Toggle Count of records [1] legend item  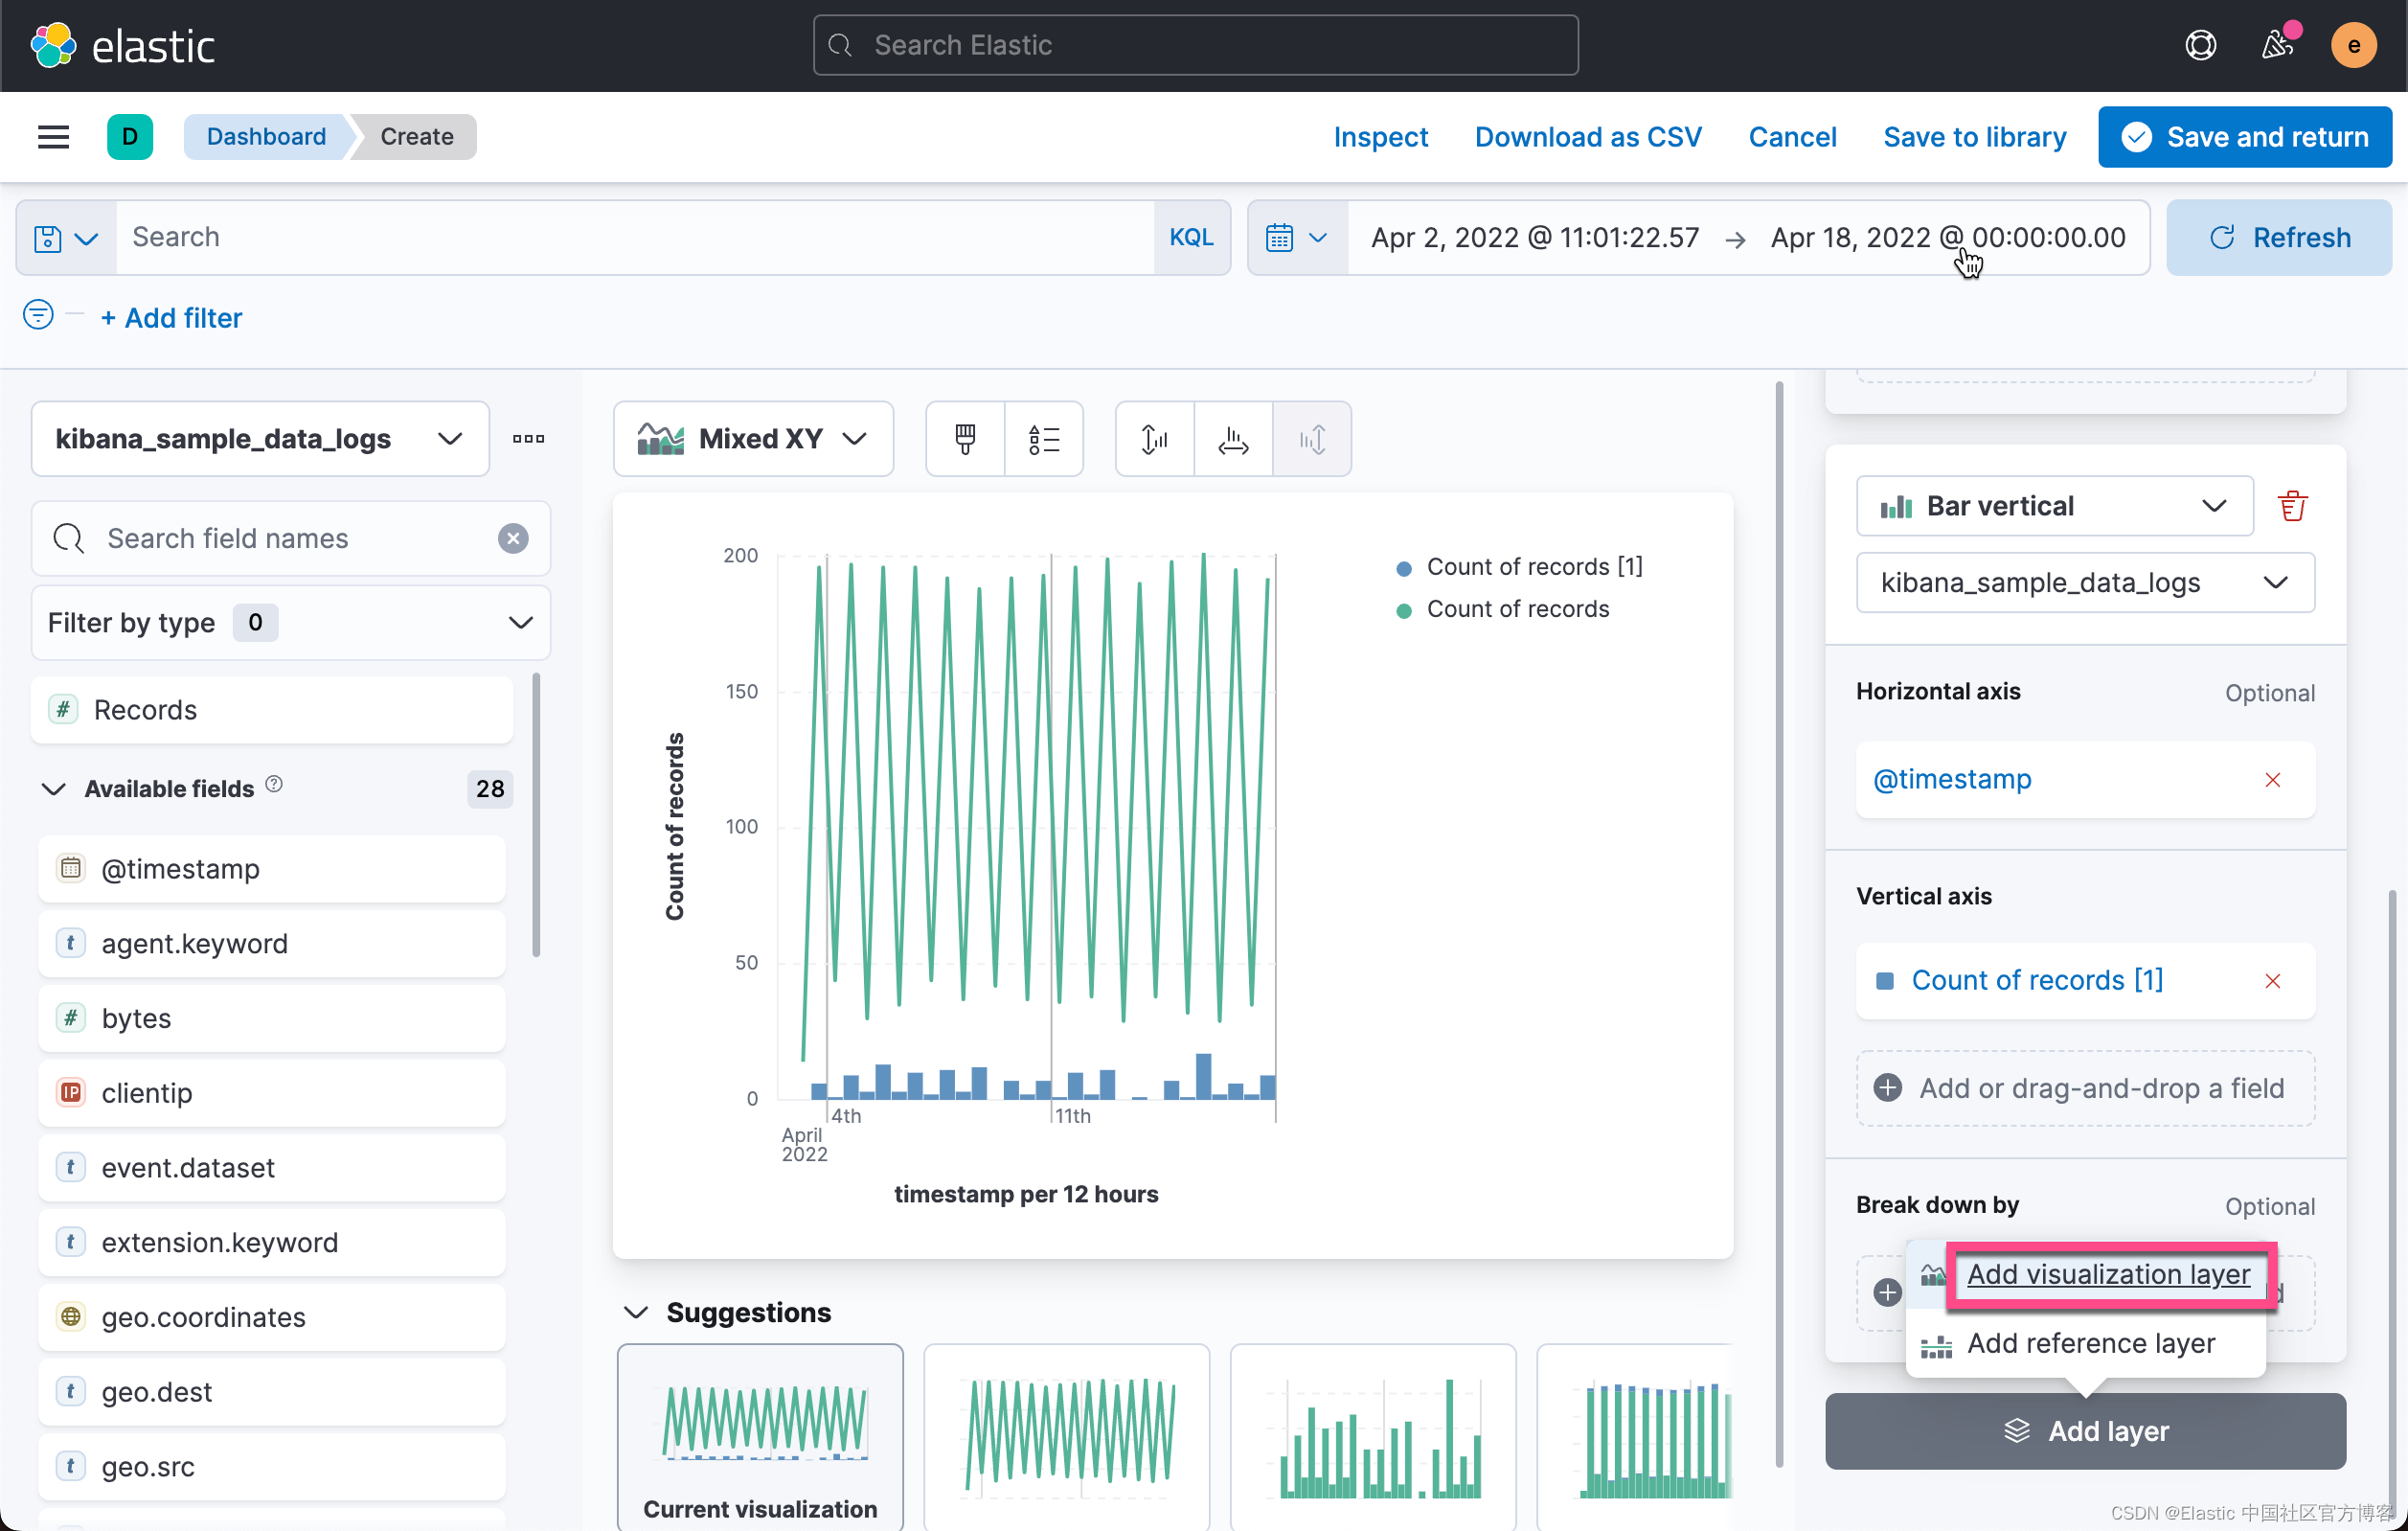[1533, 567]
